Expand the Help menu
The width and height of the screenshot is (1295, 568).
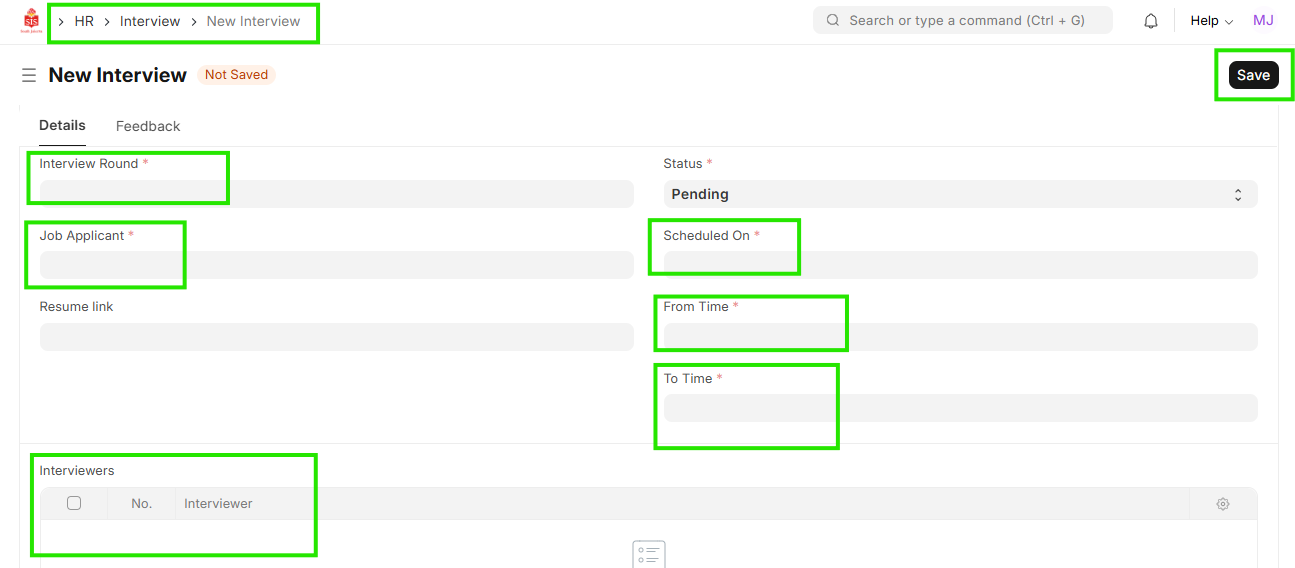[x=1211, y=21]
